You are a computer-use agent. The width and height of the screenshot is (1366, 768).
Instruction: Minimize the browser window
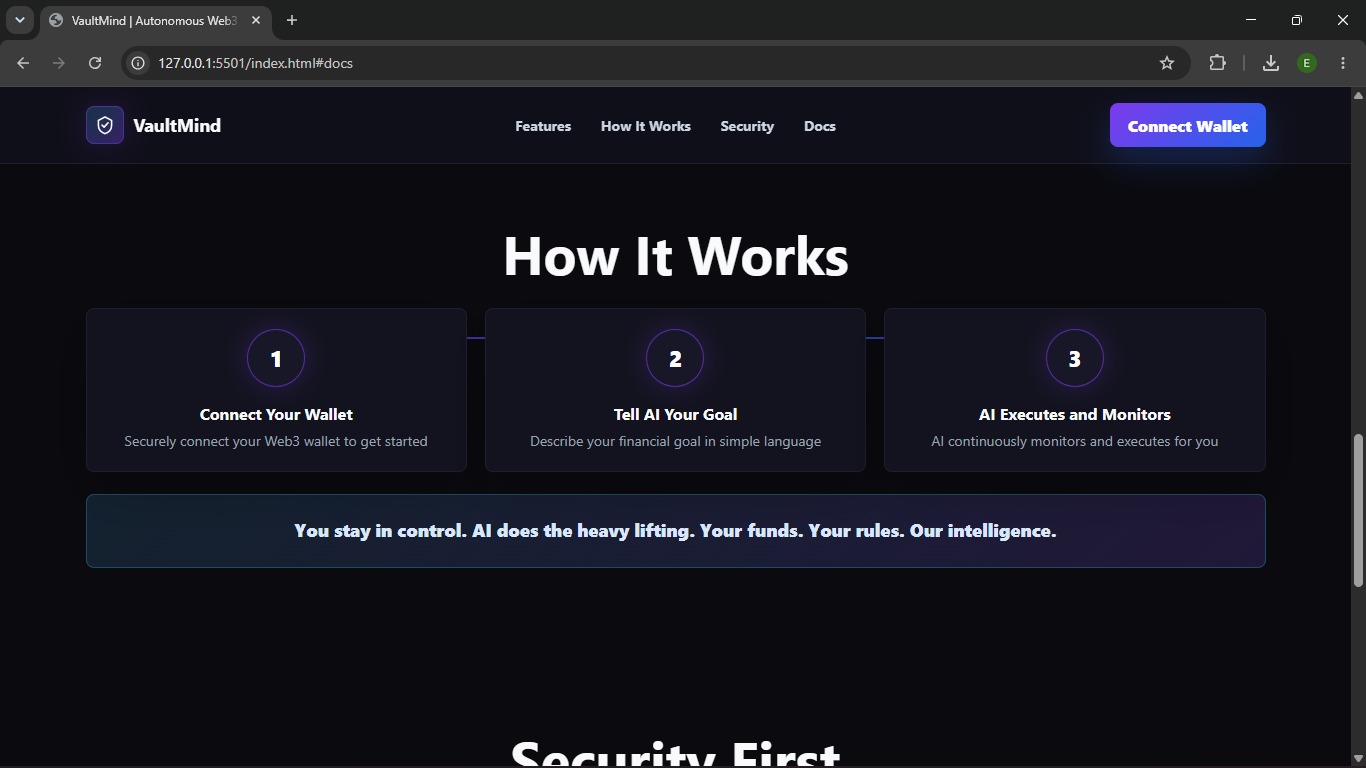pyautogui.click(x=1251, y=20)
